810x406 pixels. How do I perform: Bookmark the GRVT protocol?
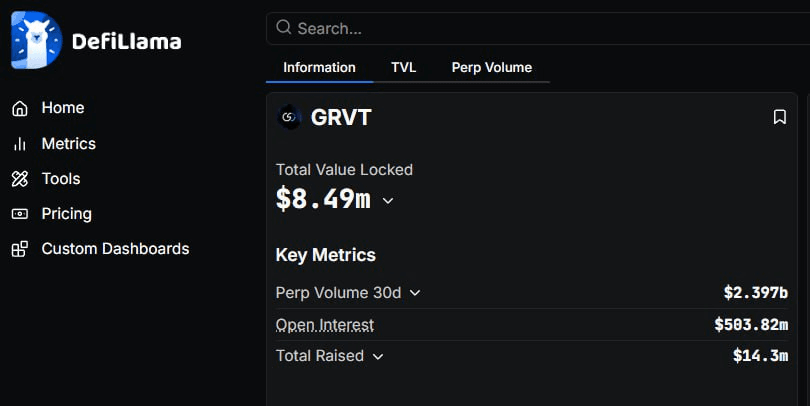point(780,117)
